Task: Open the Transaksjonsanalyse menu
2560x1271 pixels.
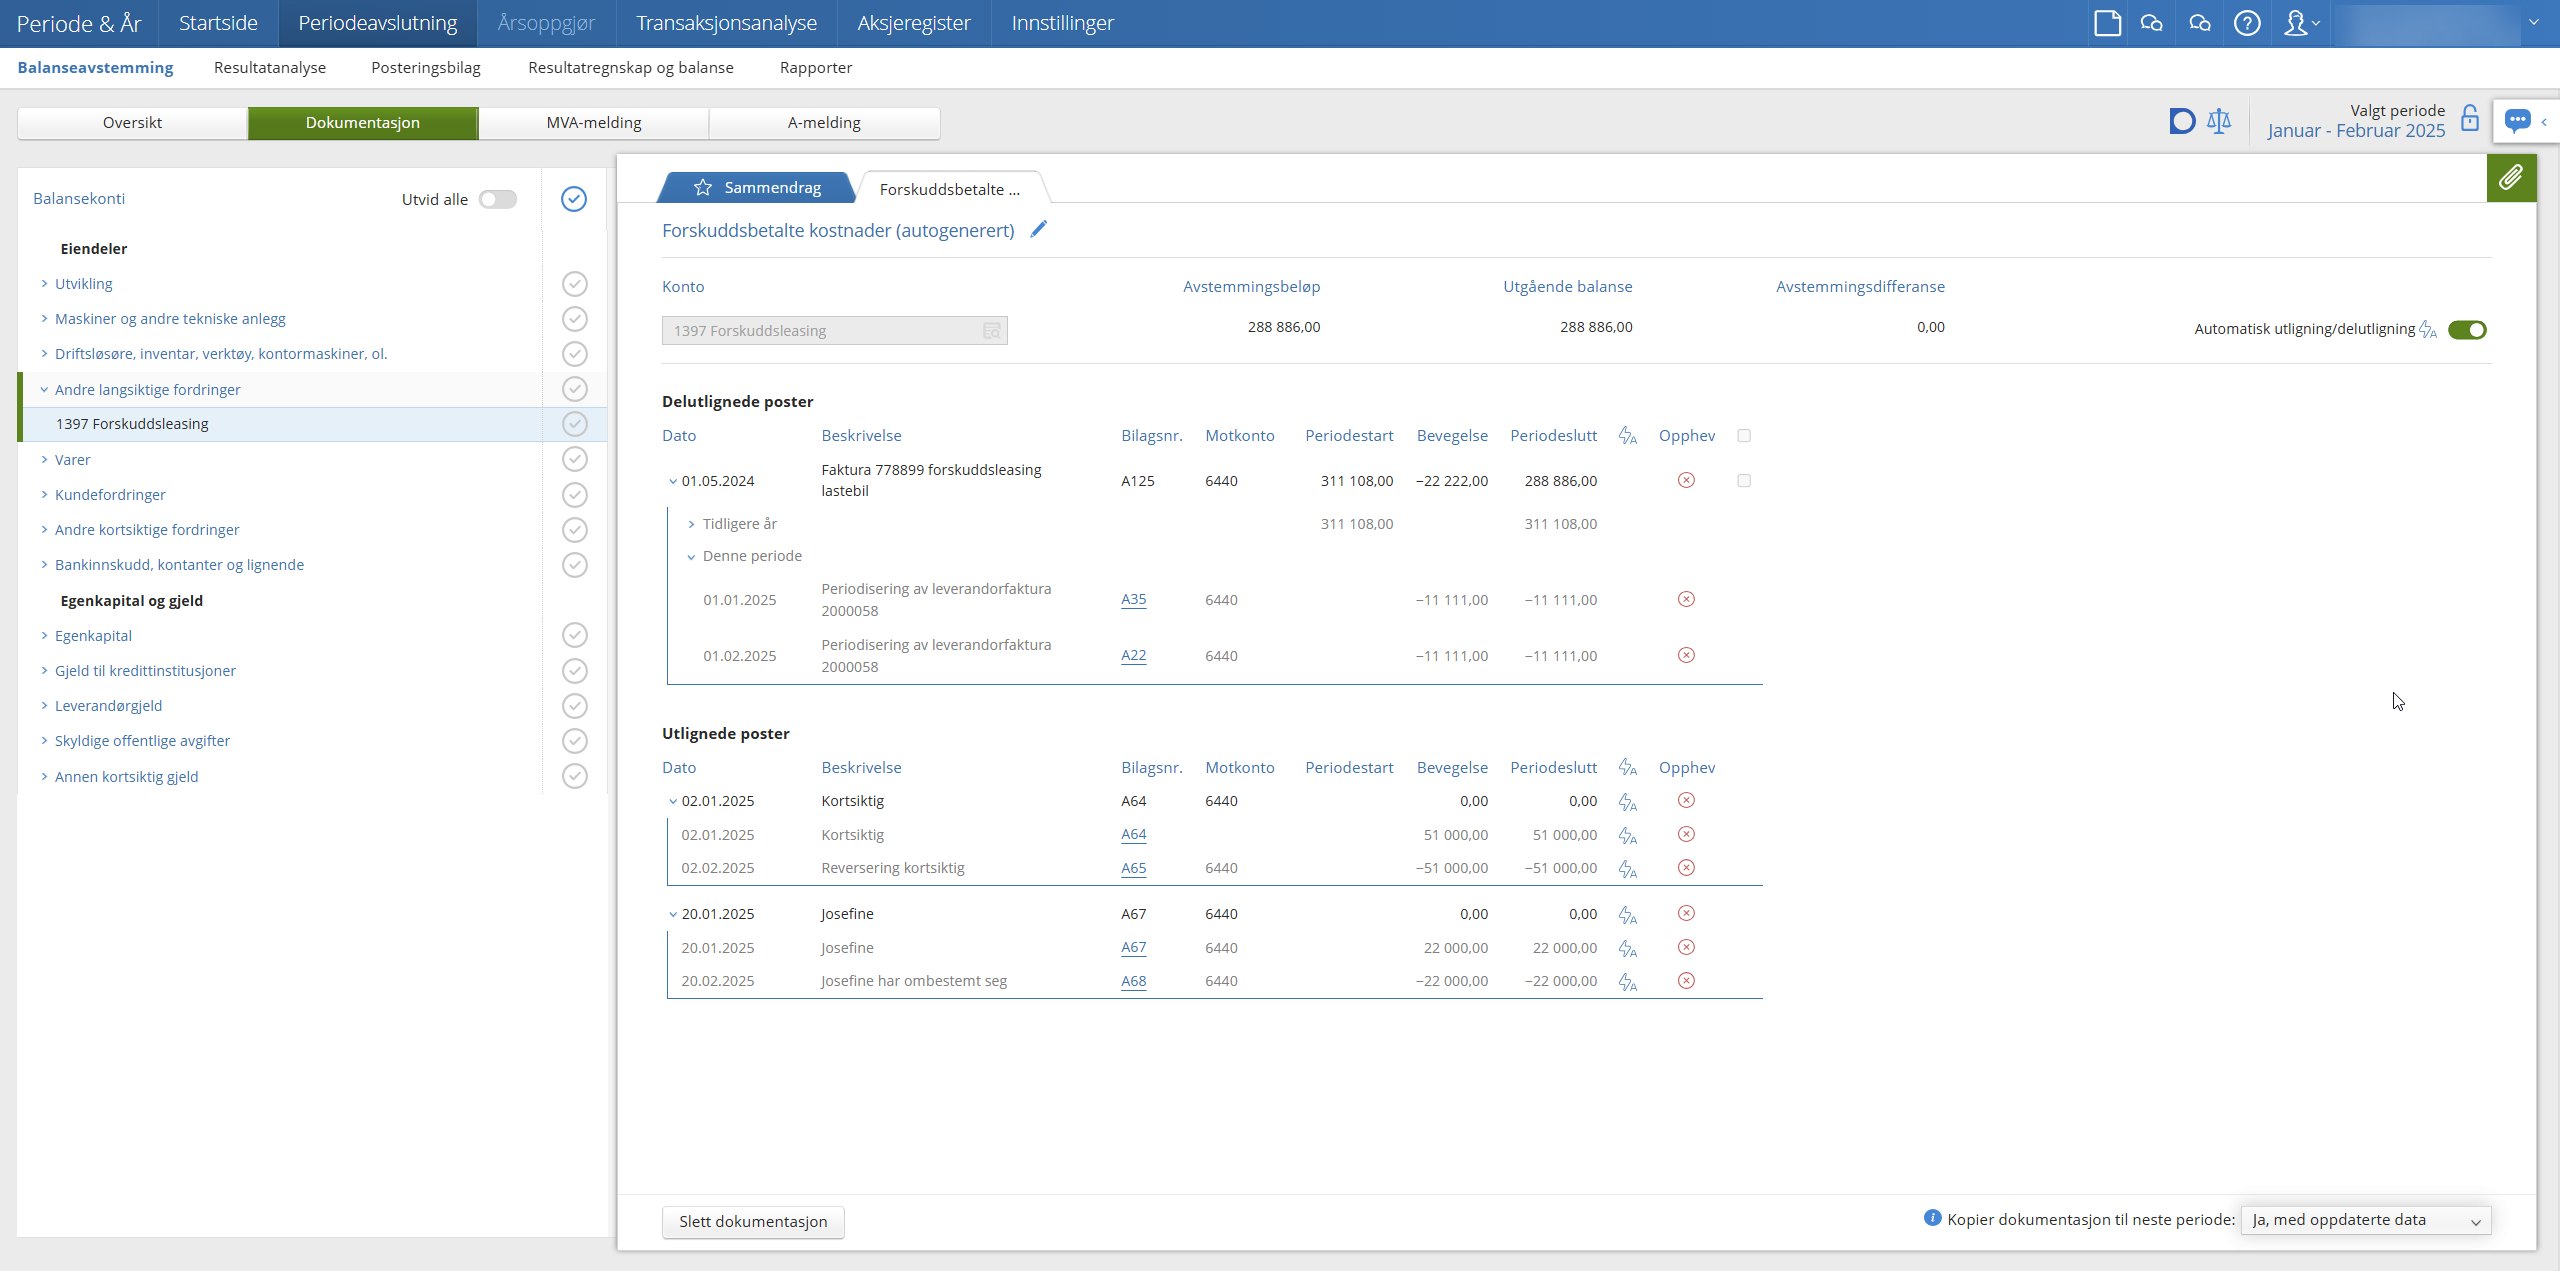Action: (x=726, y=23)
